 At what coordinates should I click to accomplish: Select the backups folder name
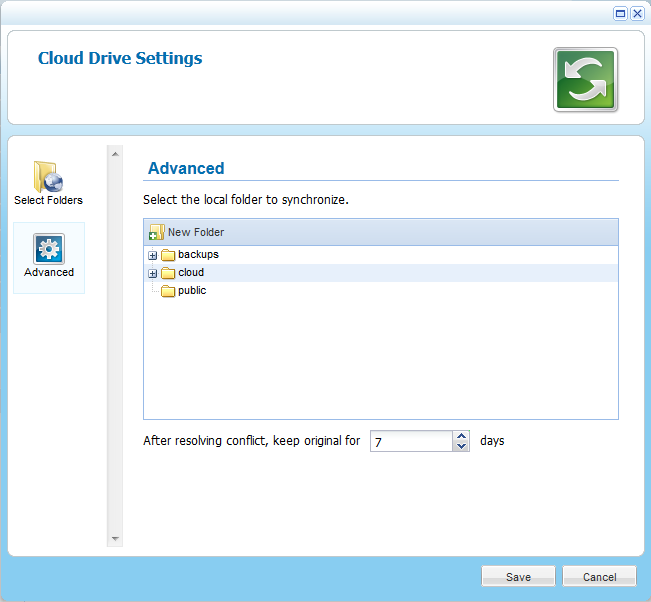point(198,255)
